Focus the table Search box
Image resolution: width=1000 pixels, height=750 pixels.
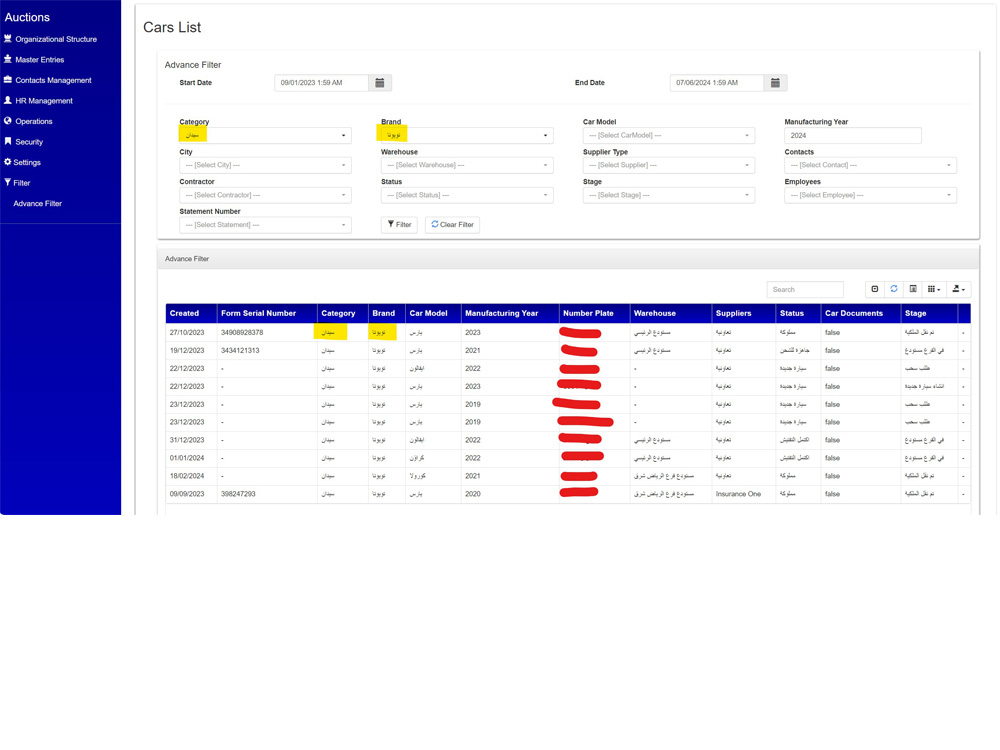805,290
